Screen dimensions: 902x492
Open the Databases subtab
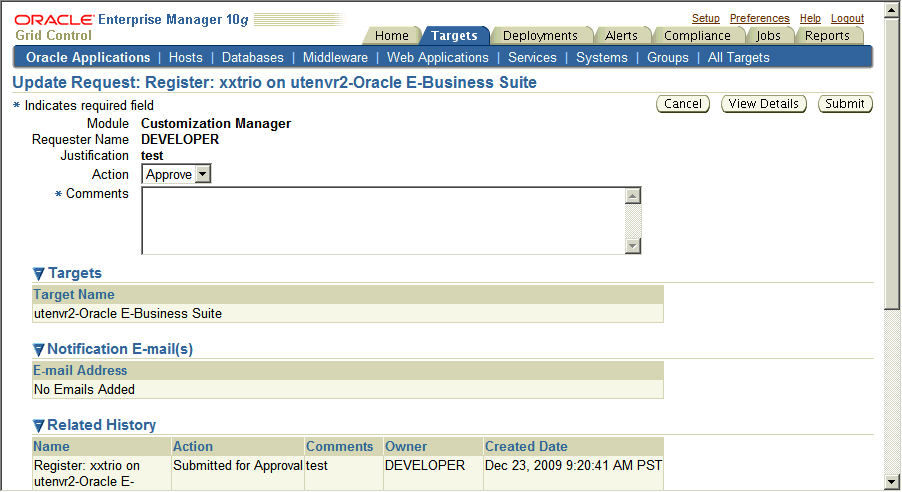pos(253,58)
